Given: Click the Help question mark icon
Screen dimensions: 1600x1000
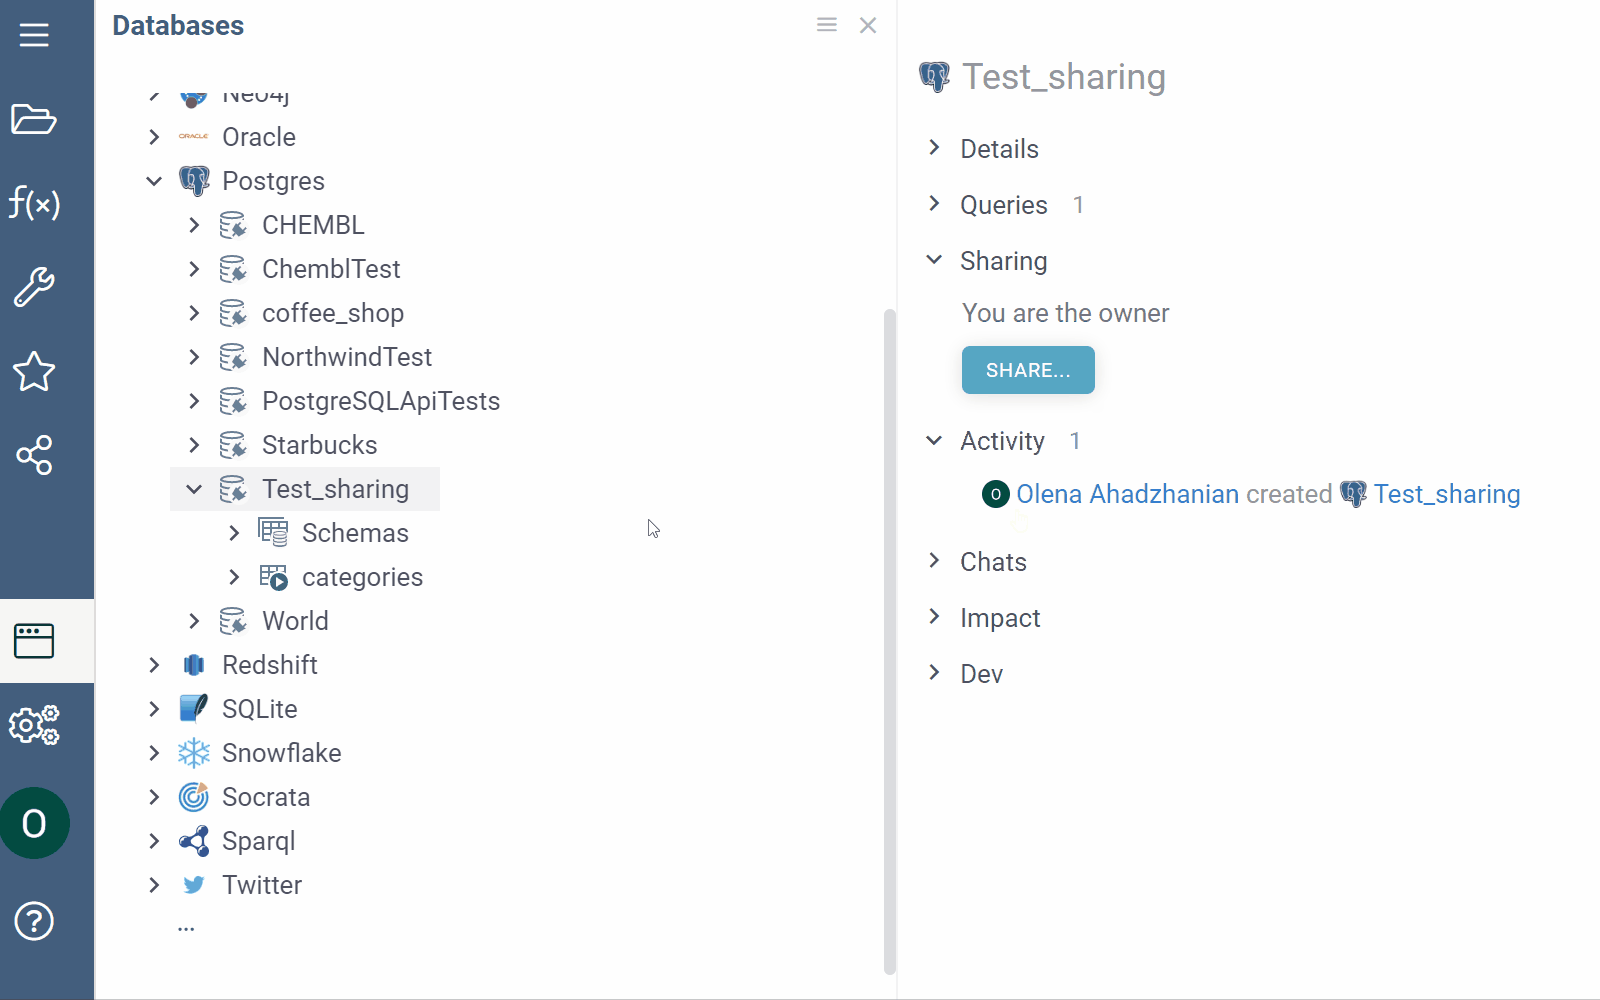Looking at the screenshot, I should click(x=34, y=921).
